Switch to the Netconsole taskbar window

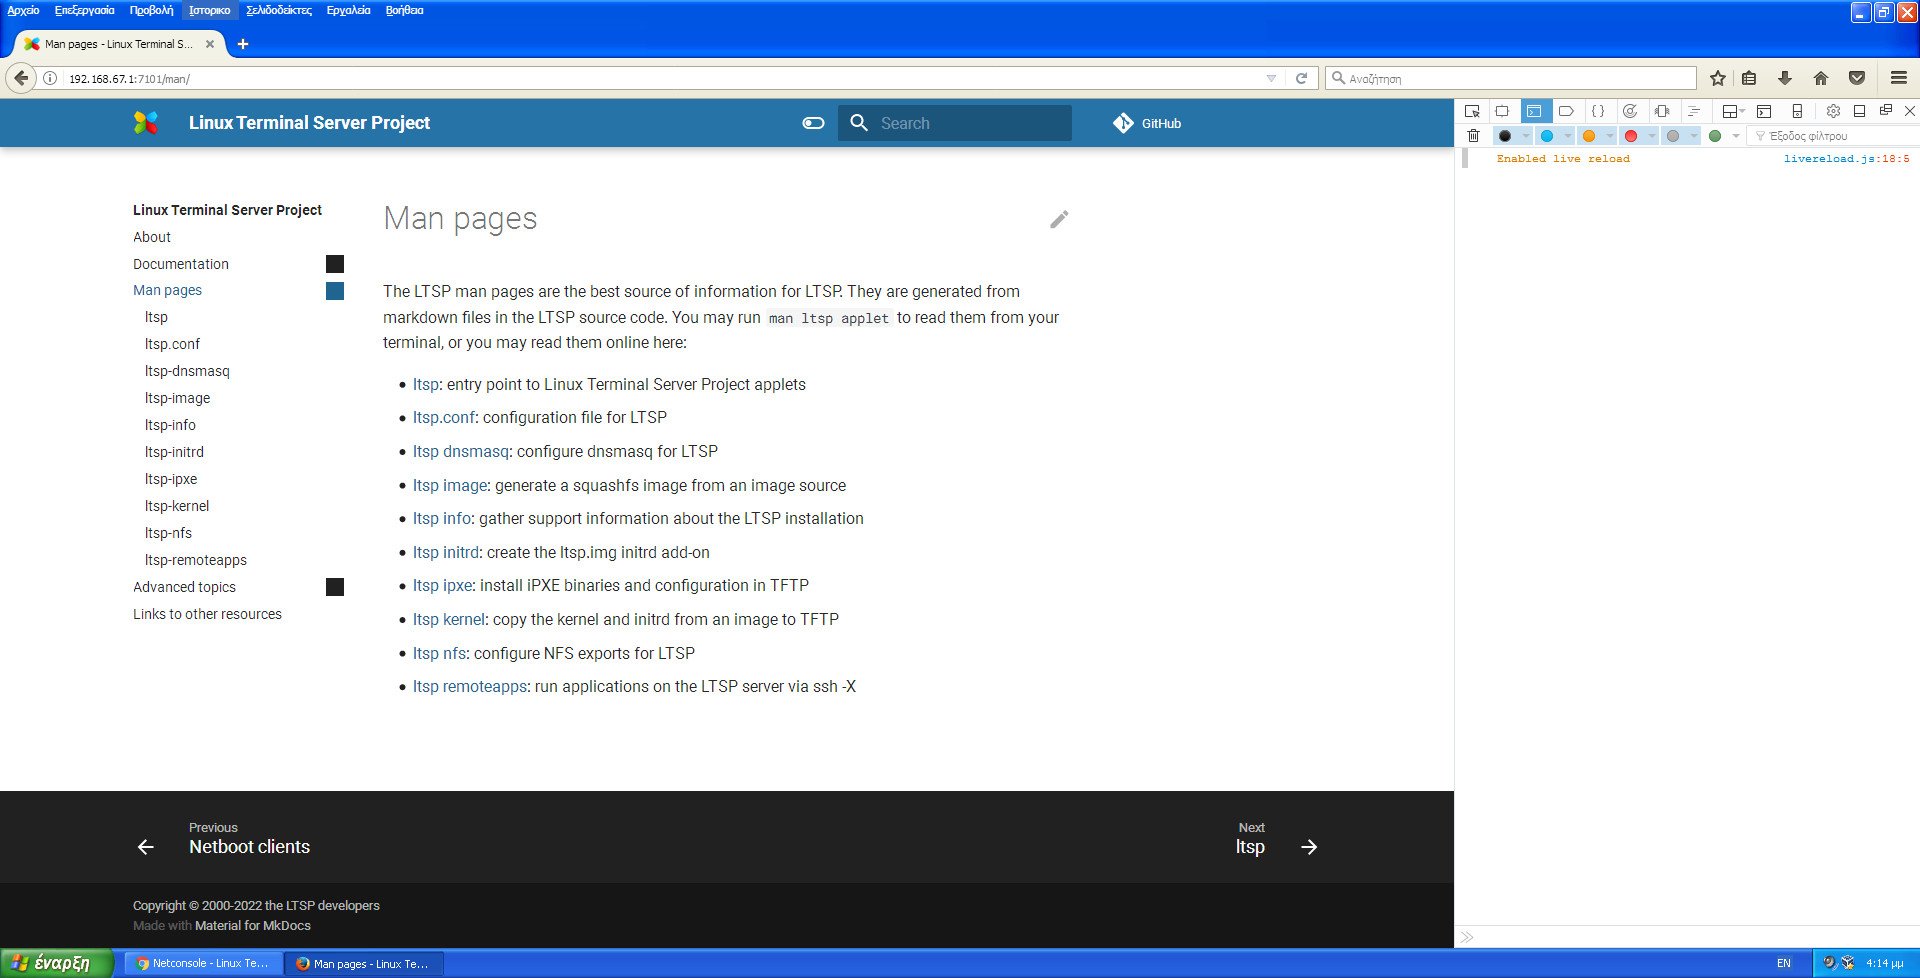click(x=203, y=963)
